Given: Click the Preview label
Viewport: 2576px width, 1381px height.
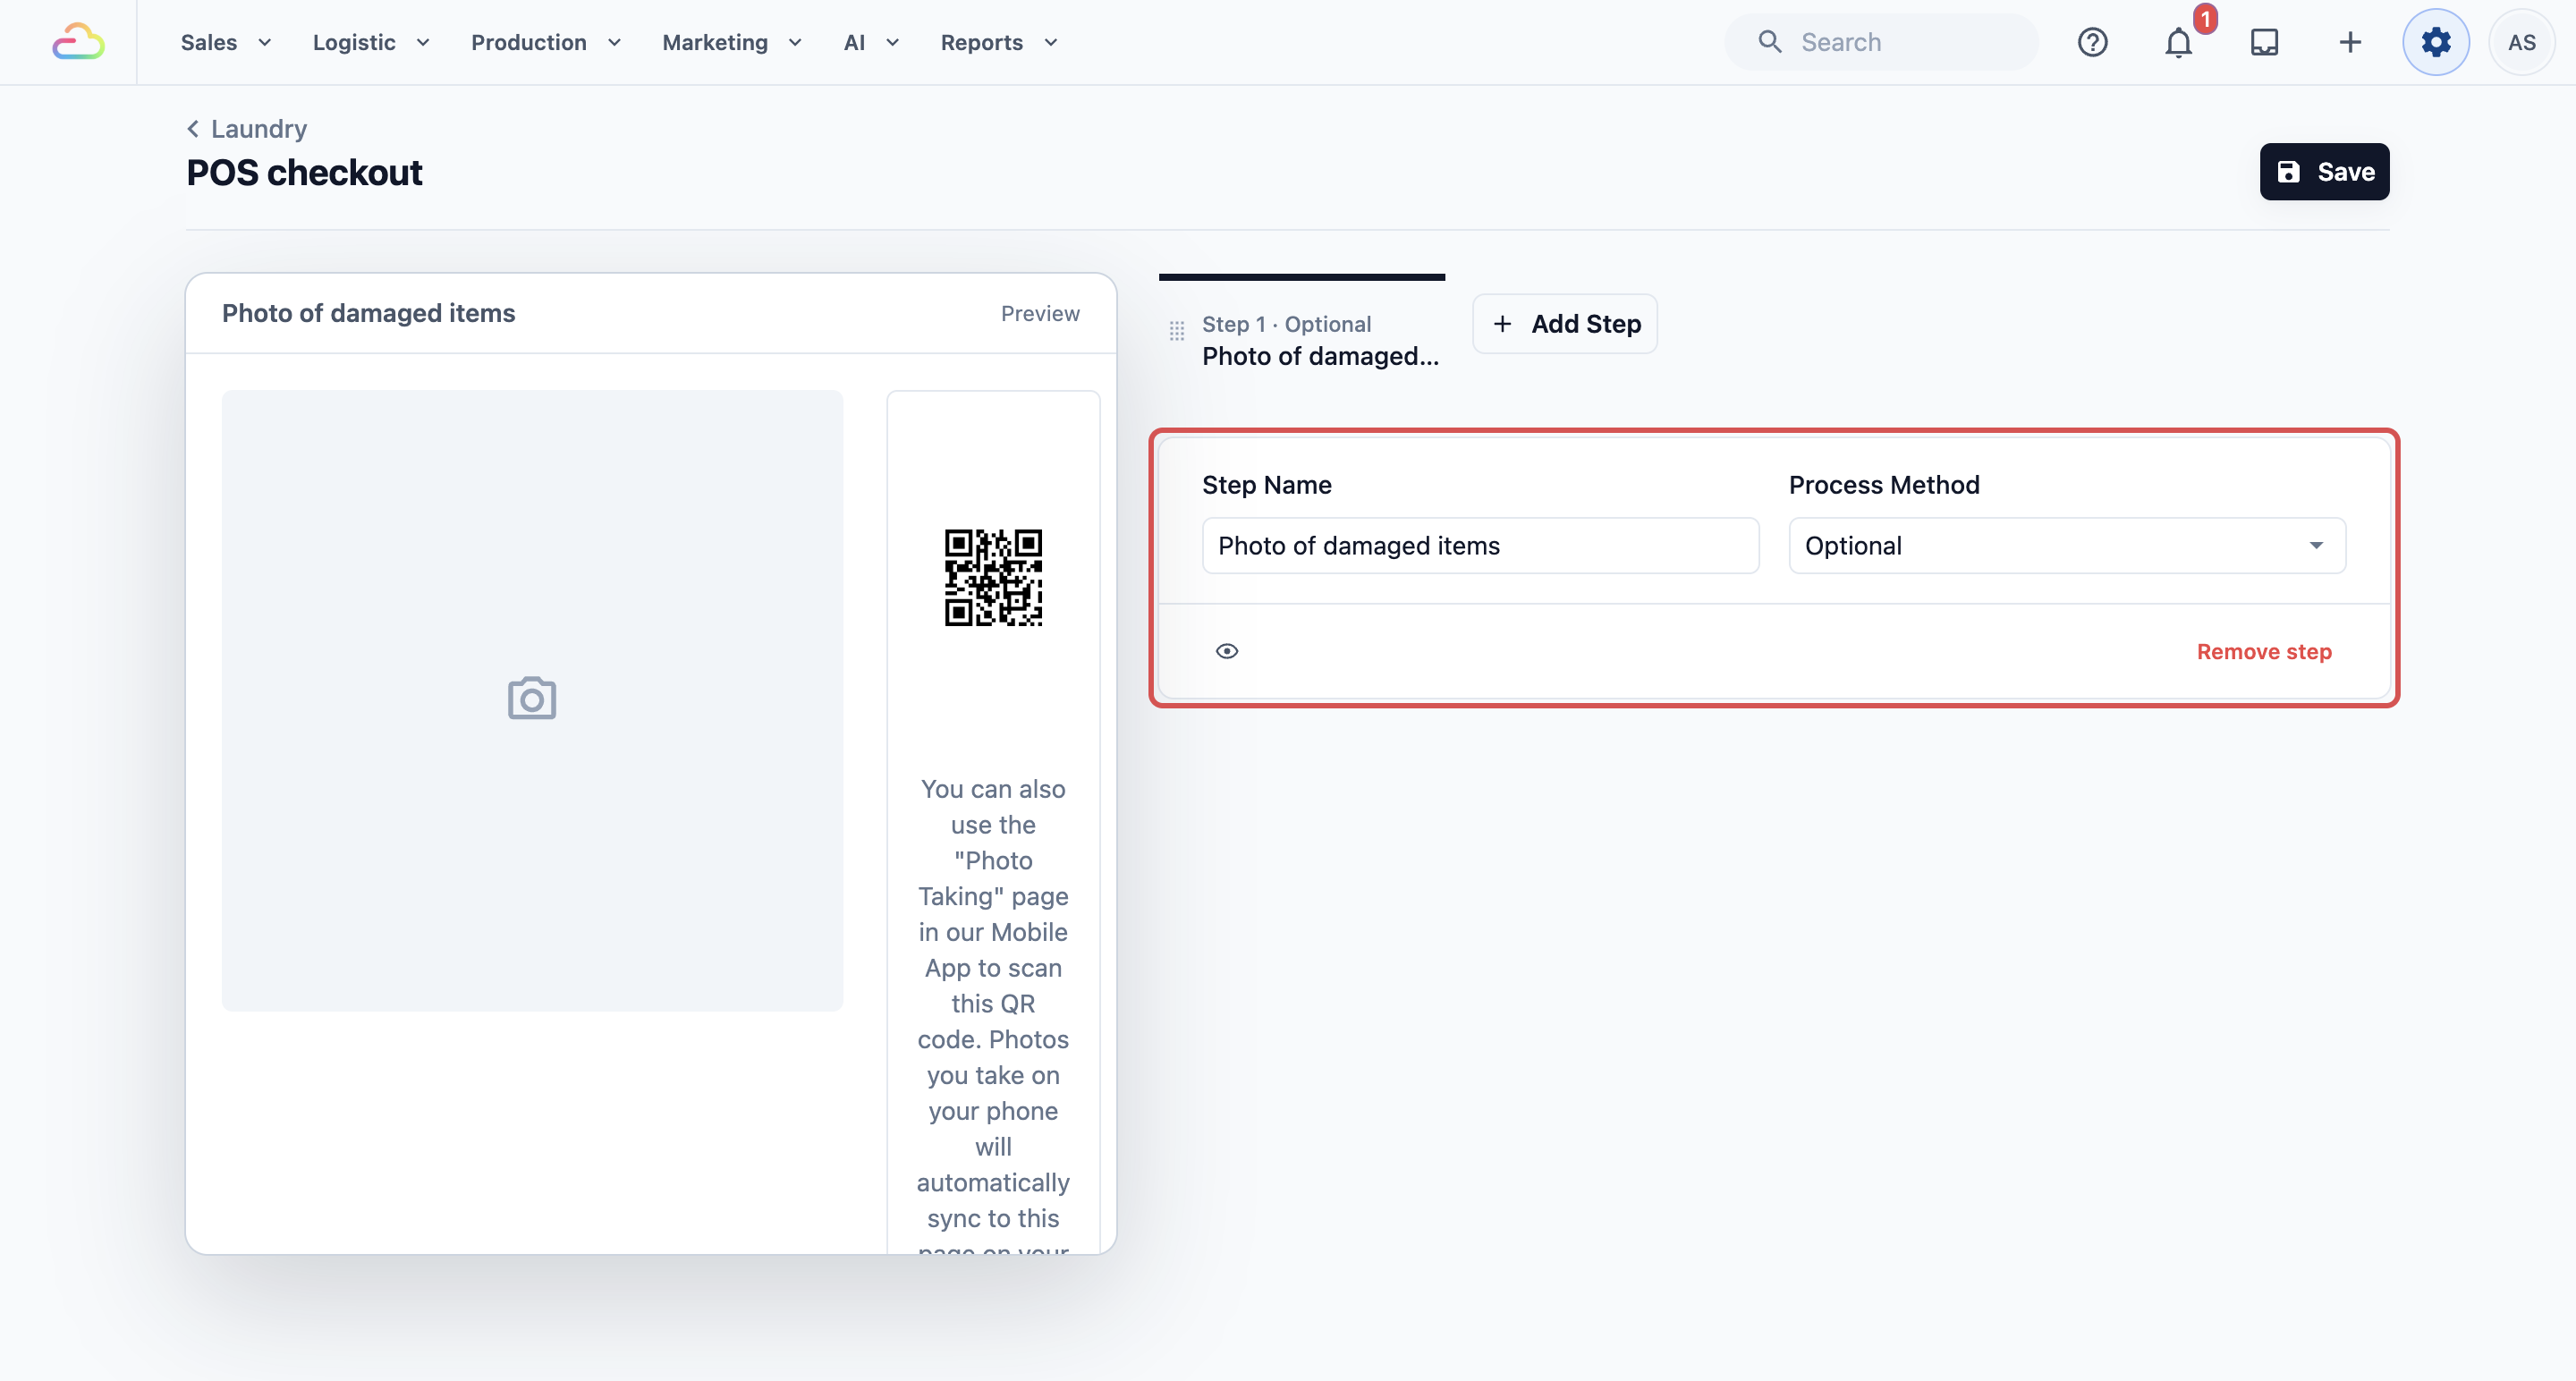Looking at the screenshot, I should 1040,313.
